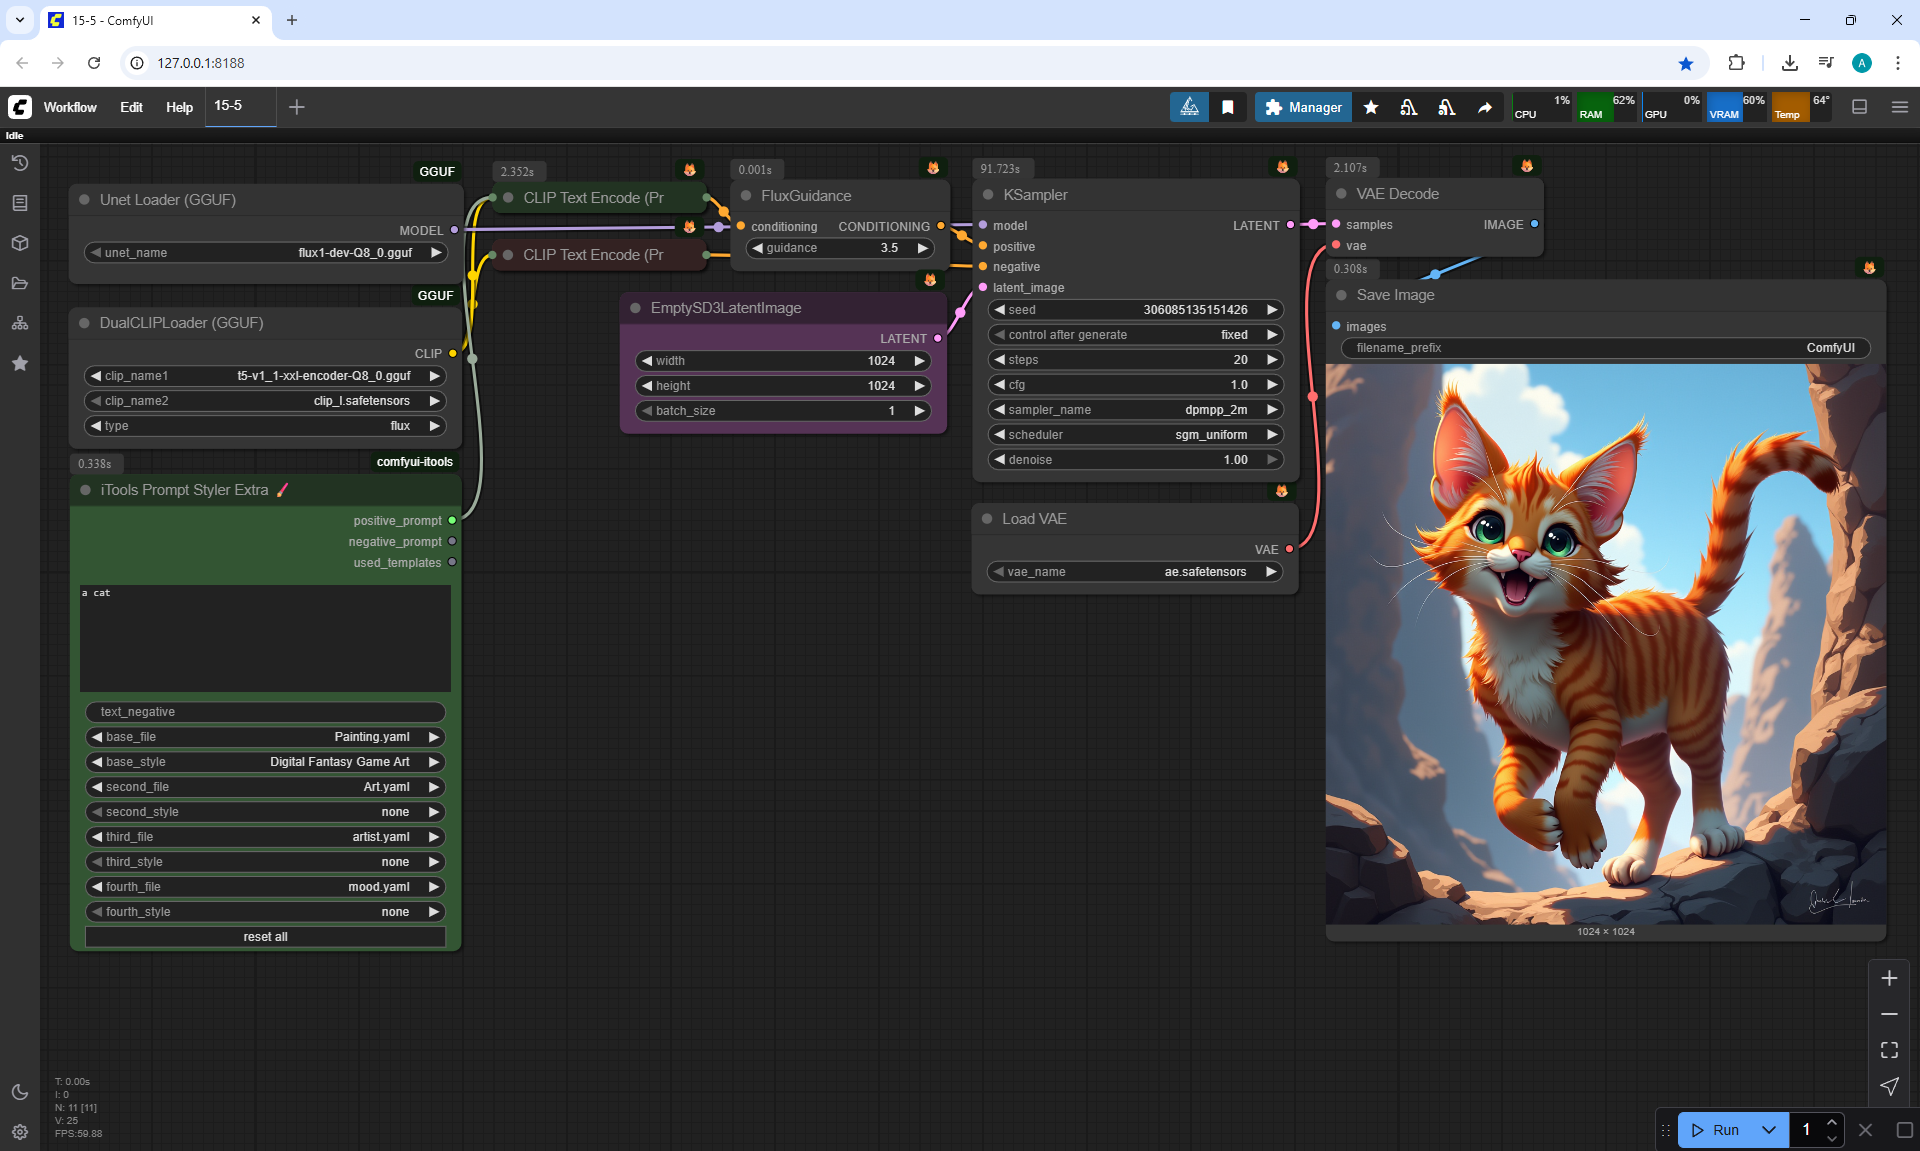Open settings gear icon at bottom left
Image resolution: width=1920 pixels, height=1151 pixels.
[20, 1132]
